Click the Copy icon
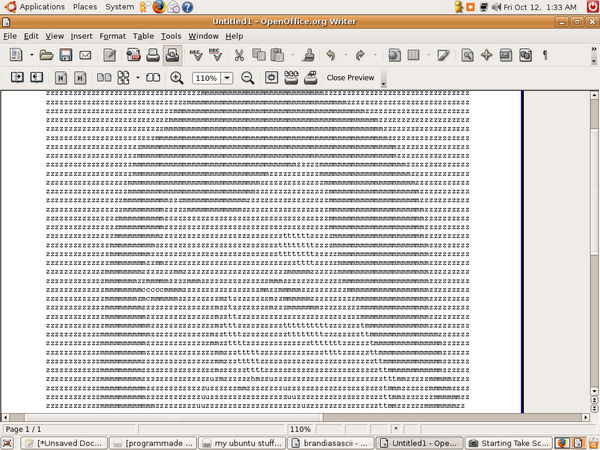600x450 pixels. coord(259,55)
